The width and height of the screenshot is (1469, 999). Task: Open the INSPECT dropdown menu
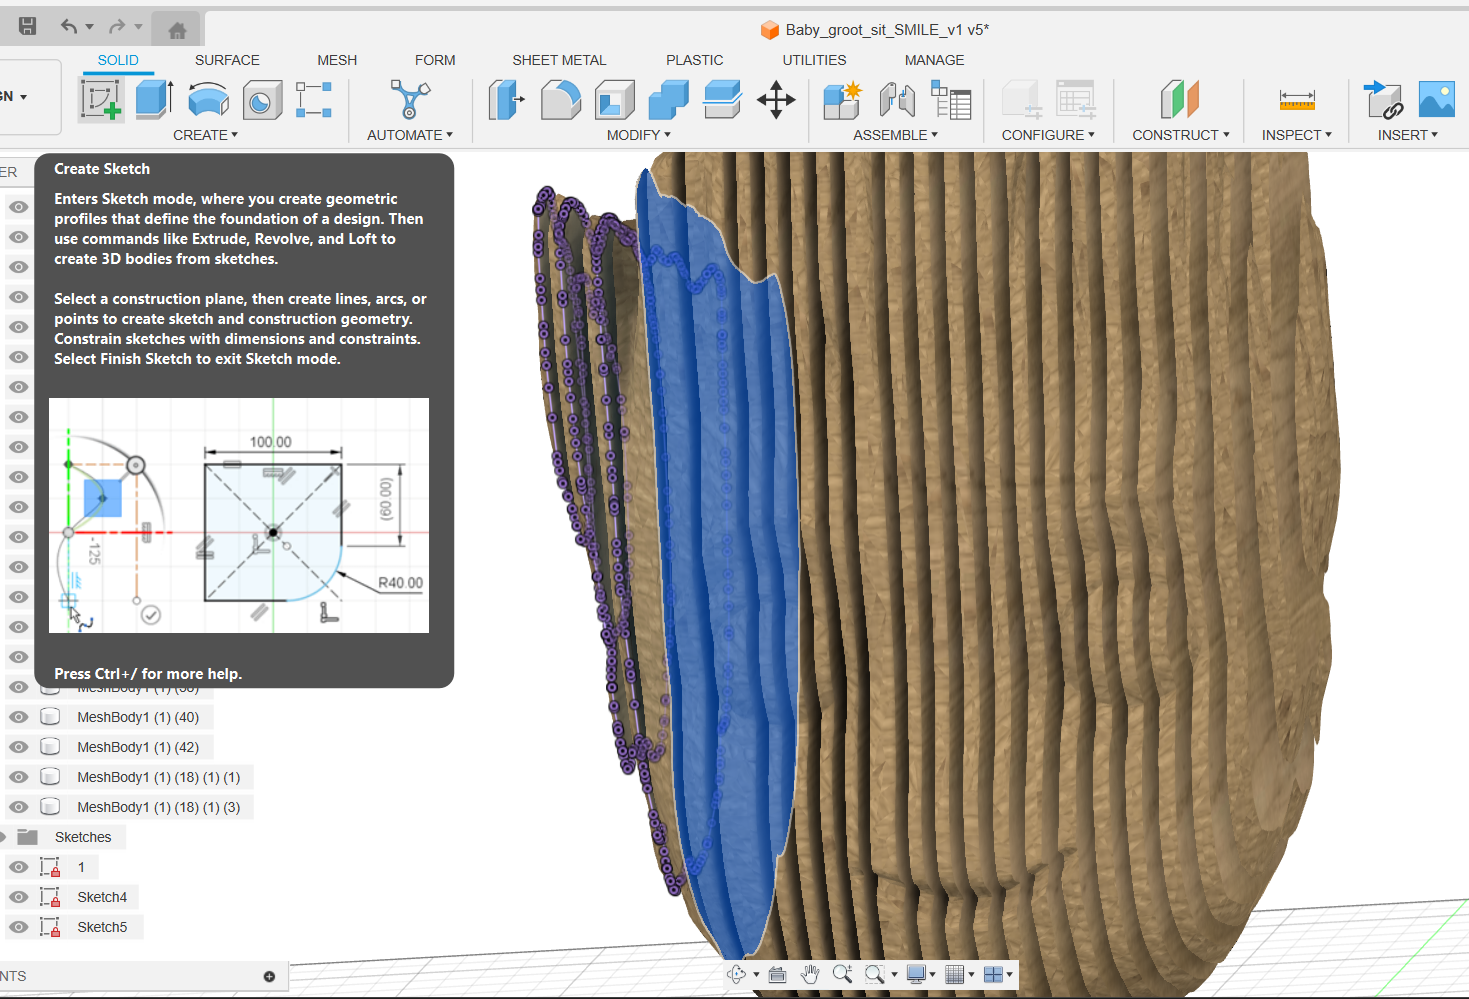click(1297, 135)
